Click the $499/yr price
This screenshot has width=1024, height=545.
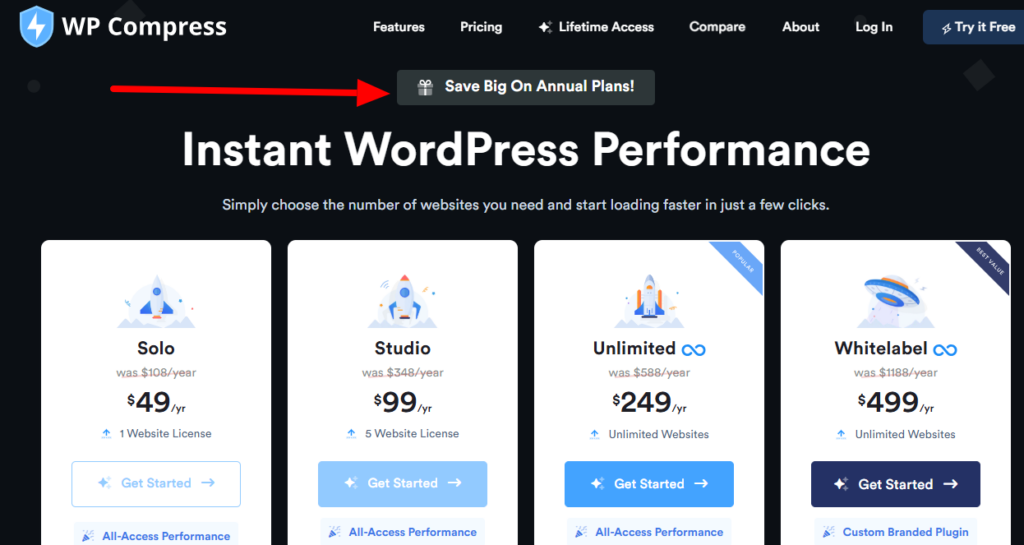[x=895, y=402]
